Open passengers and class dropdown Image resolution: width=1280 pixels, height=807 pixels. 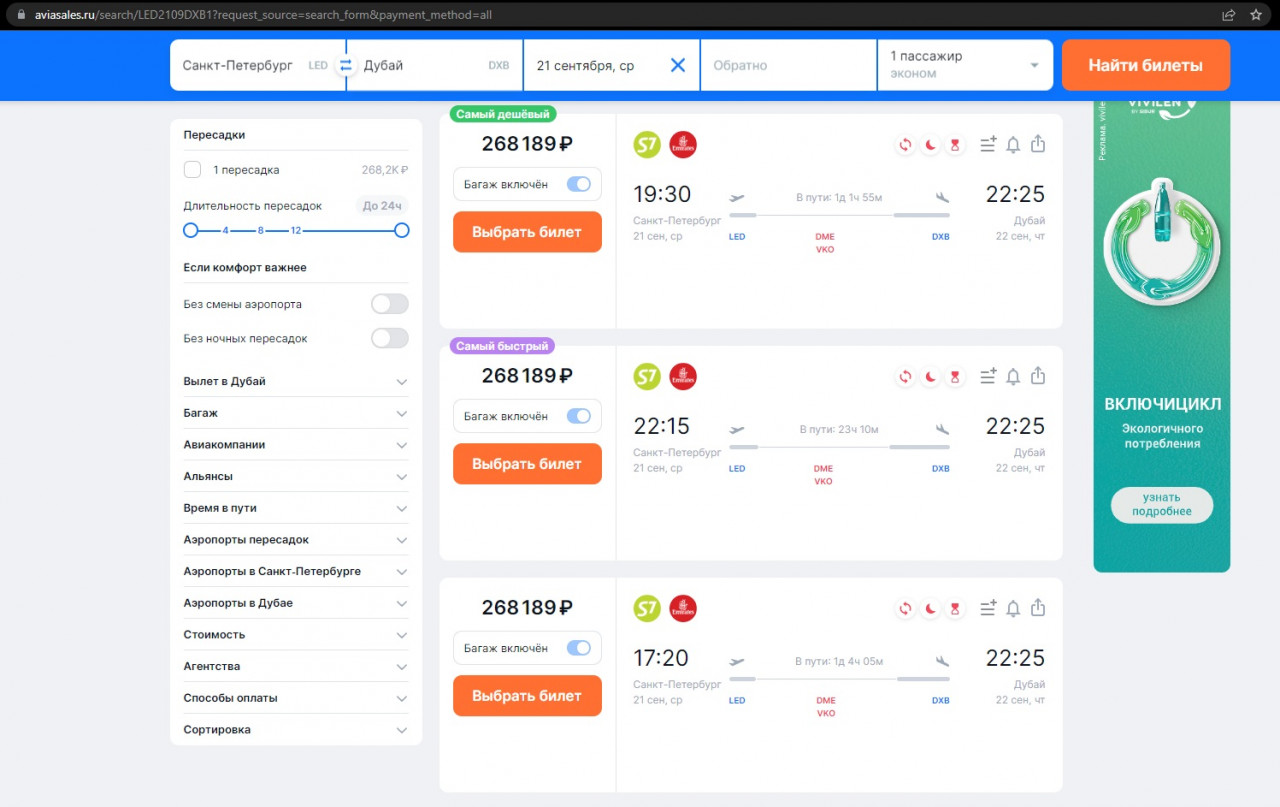click(965, 65)
